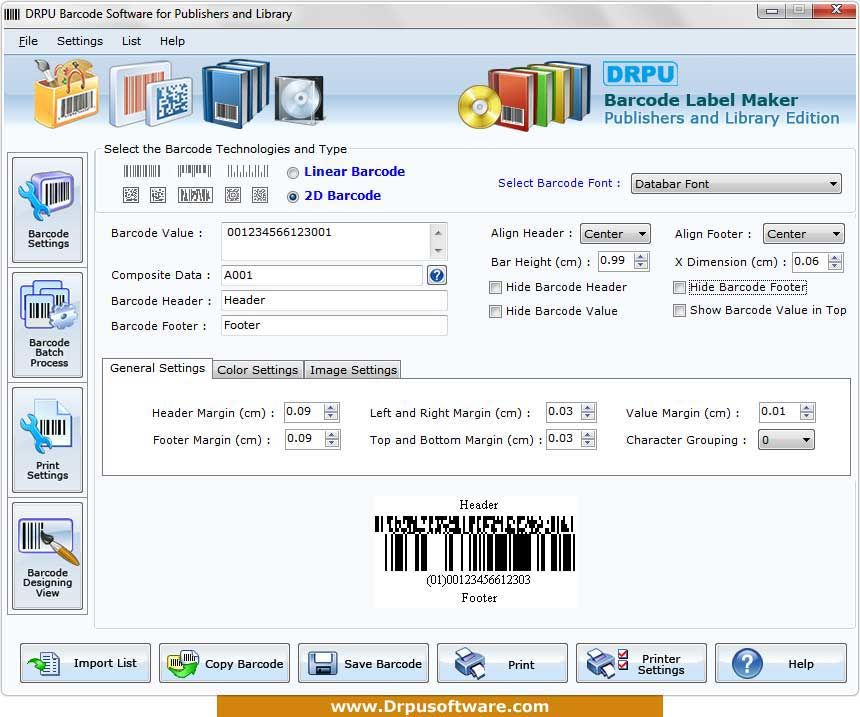The image size is (860, 717).
Task: Click the Composite Data help icon
Action: coord(437,275)
